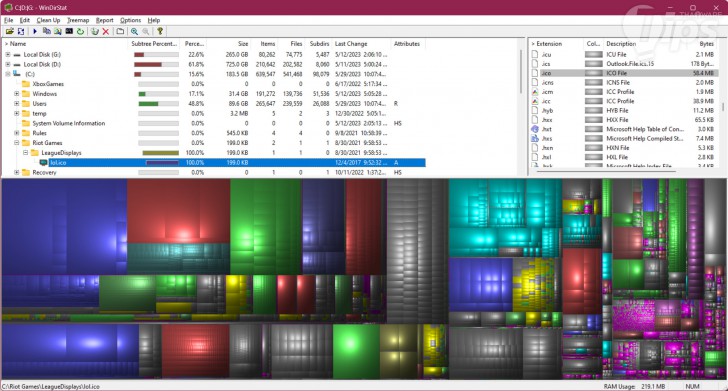Expand the Recovery folder node
This screenshot has height=391, width=728.
coord(17,172)
